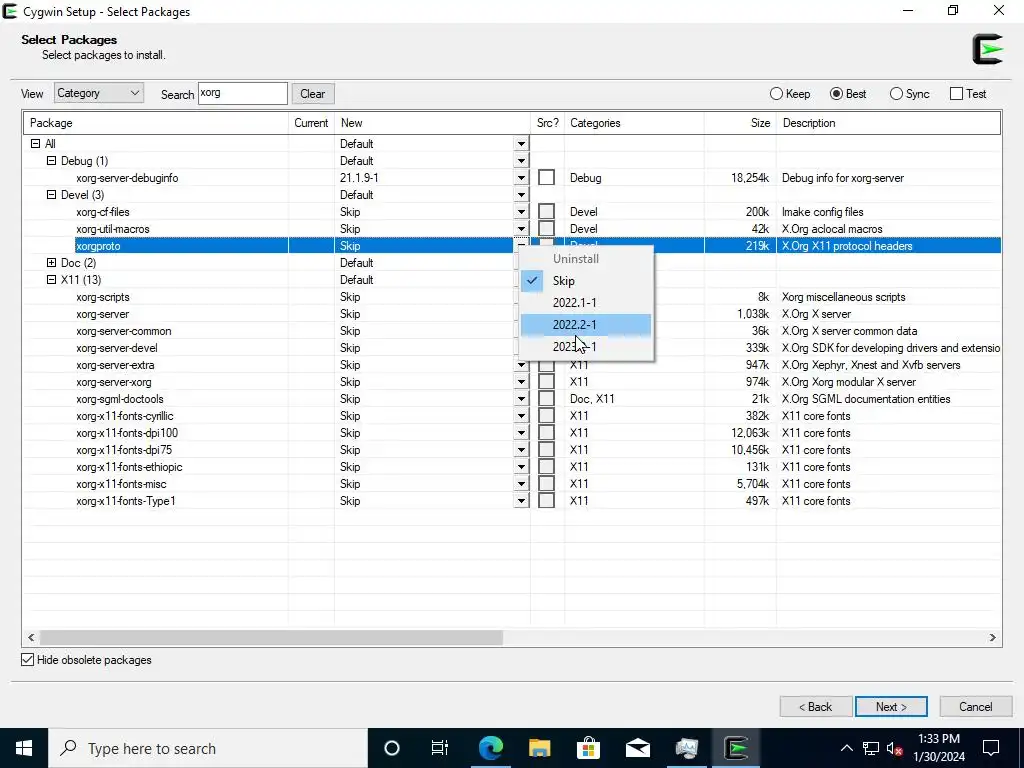Open File Explorer from the taskbar
Screen dimensions: 1024x768
539,748
